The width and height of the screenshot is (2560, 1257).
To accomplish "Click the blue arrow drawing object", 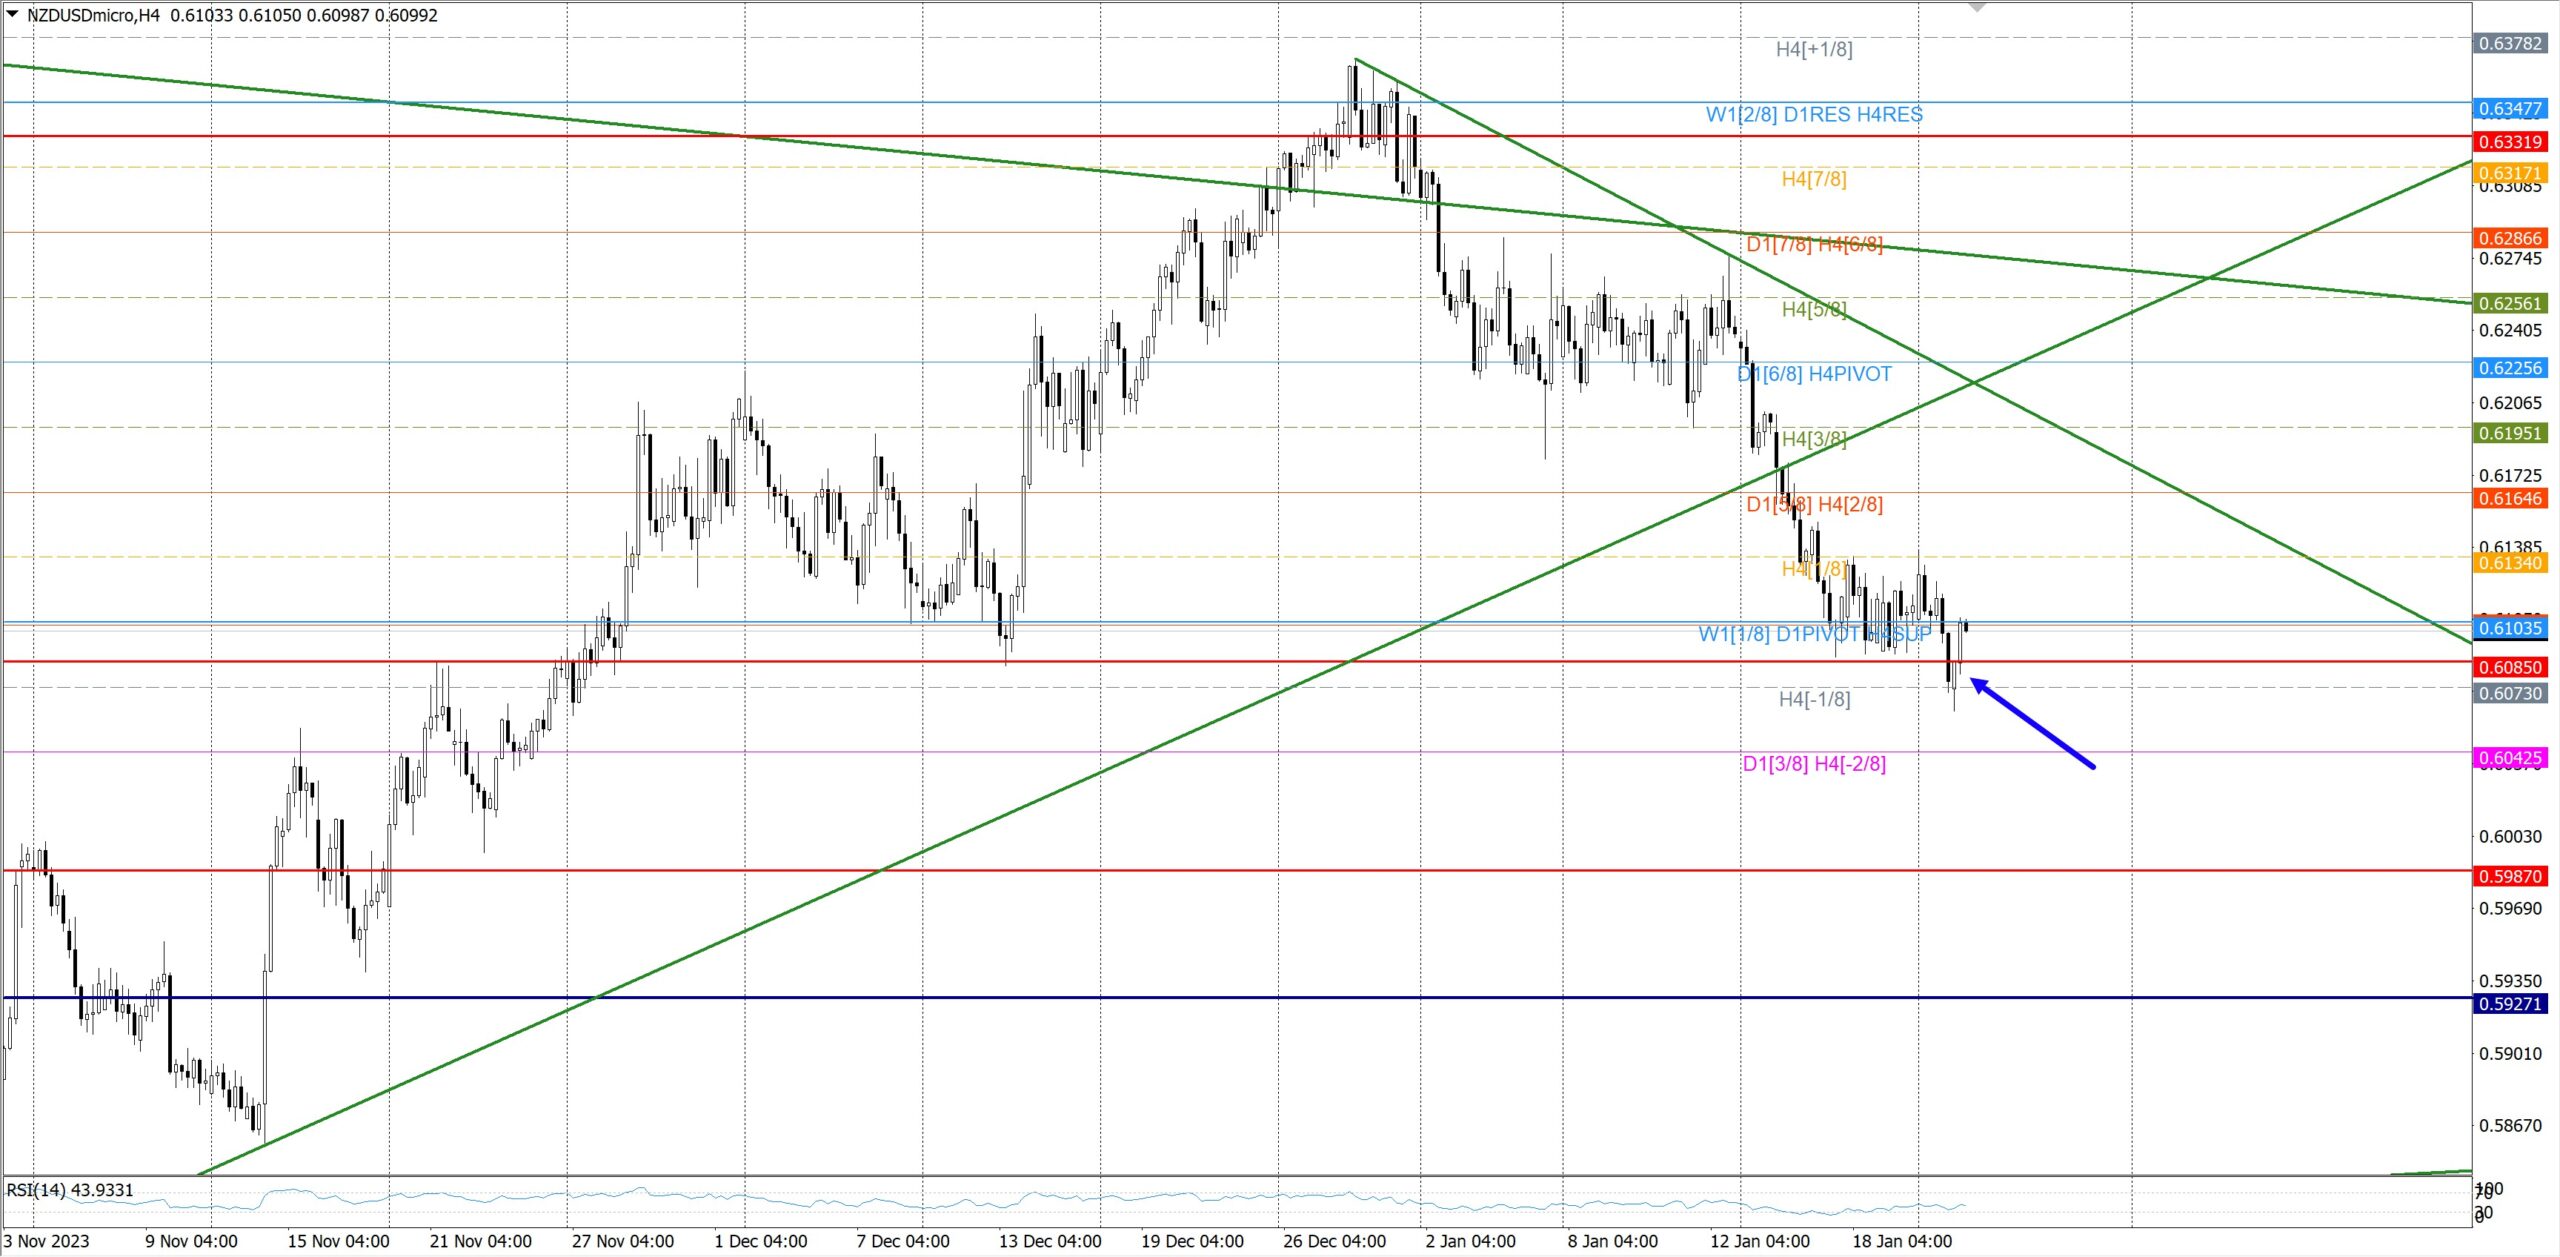I will point(2033,724).
